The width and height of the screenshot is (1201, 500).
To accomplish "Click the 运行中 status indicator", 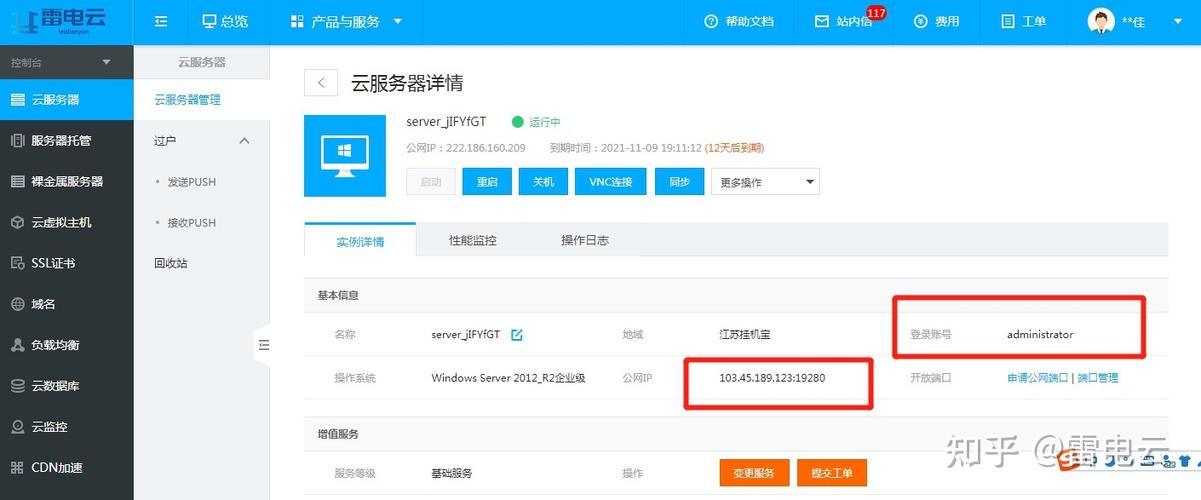I will point(537,122).
